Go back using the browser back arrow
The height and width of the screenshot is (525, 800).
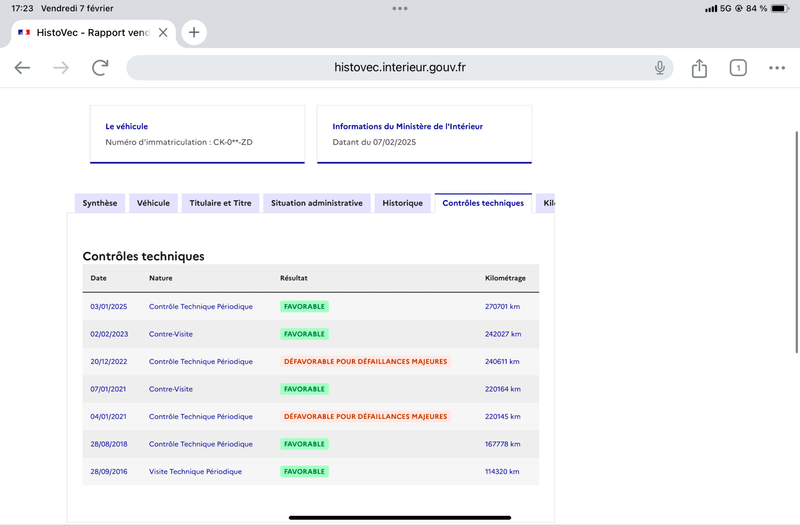[x=22, y=67]
